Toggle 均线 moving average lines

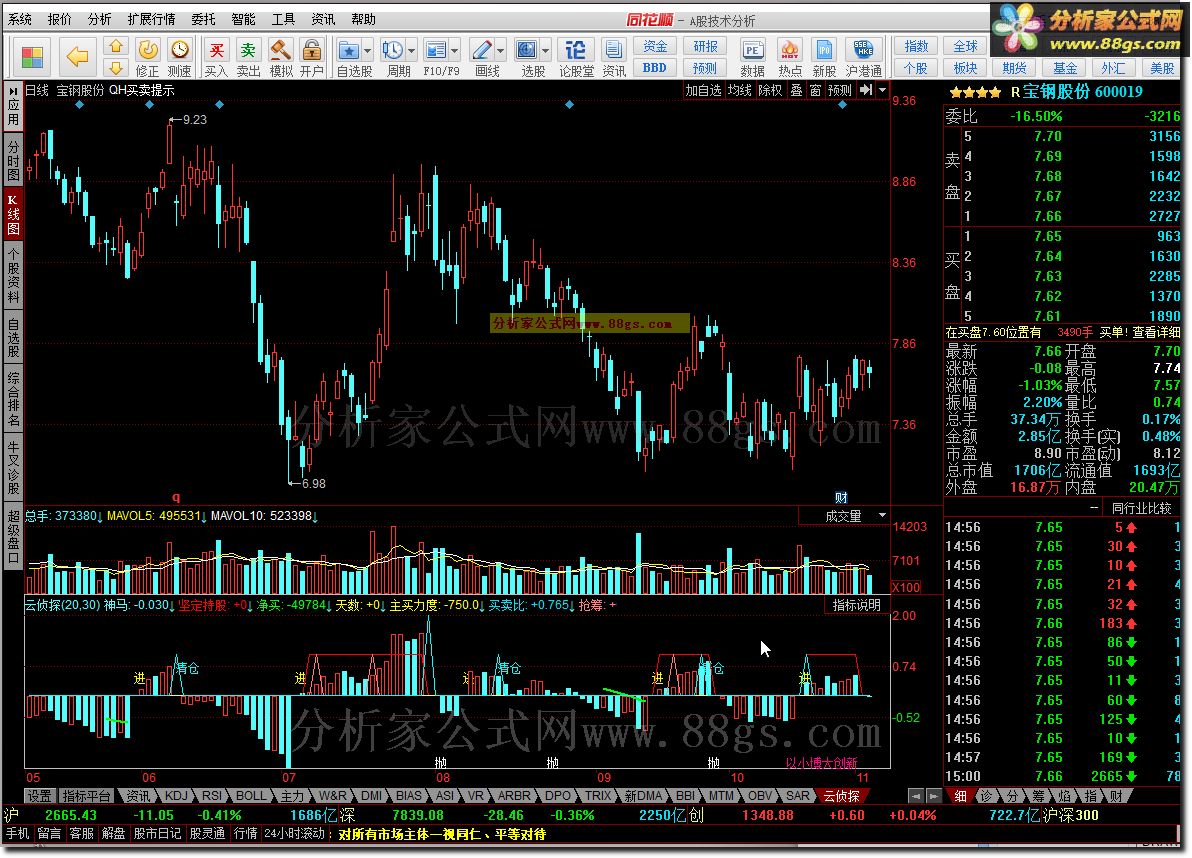click(x=740, y=90)
